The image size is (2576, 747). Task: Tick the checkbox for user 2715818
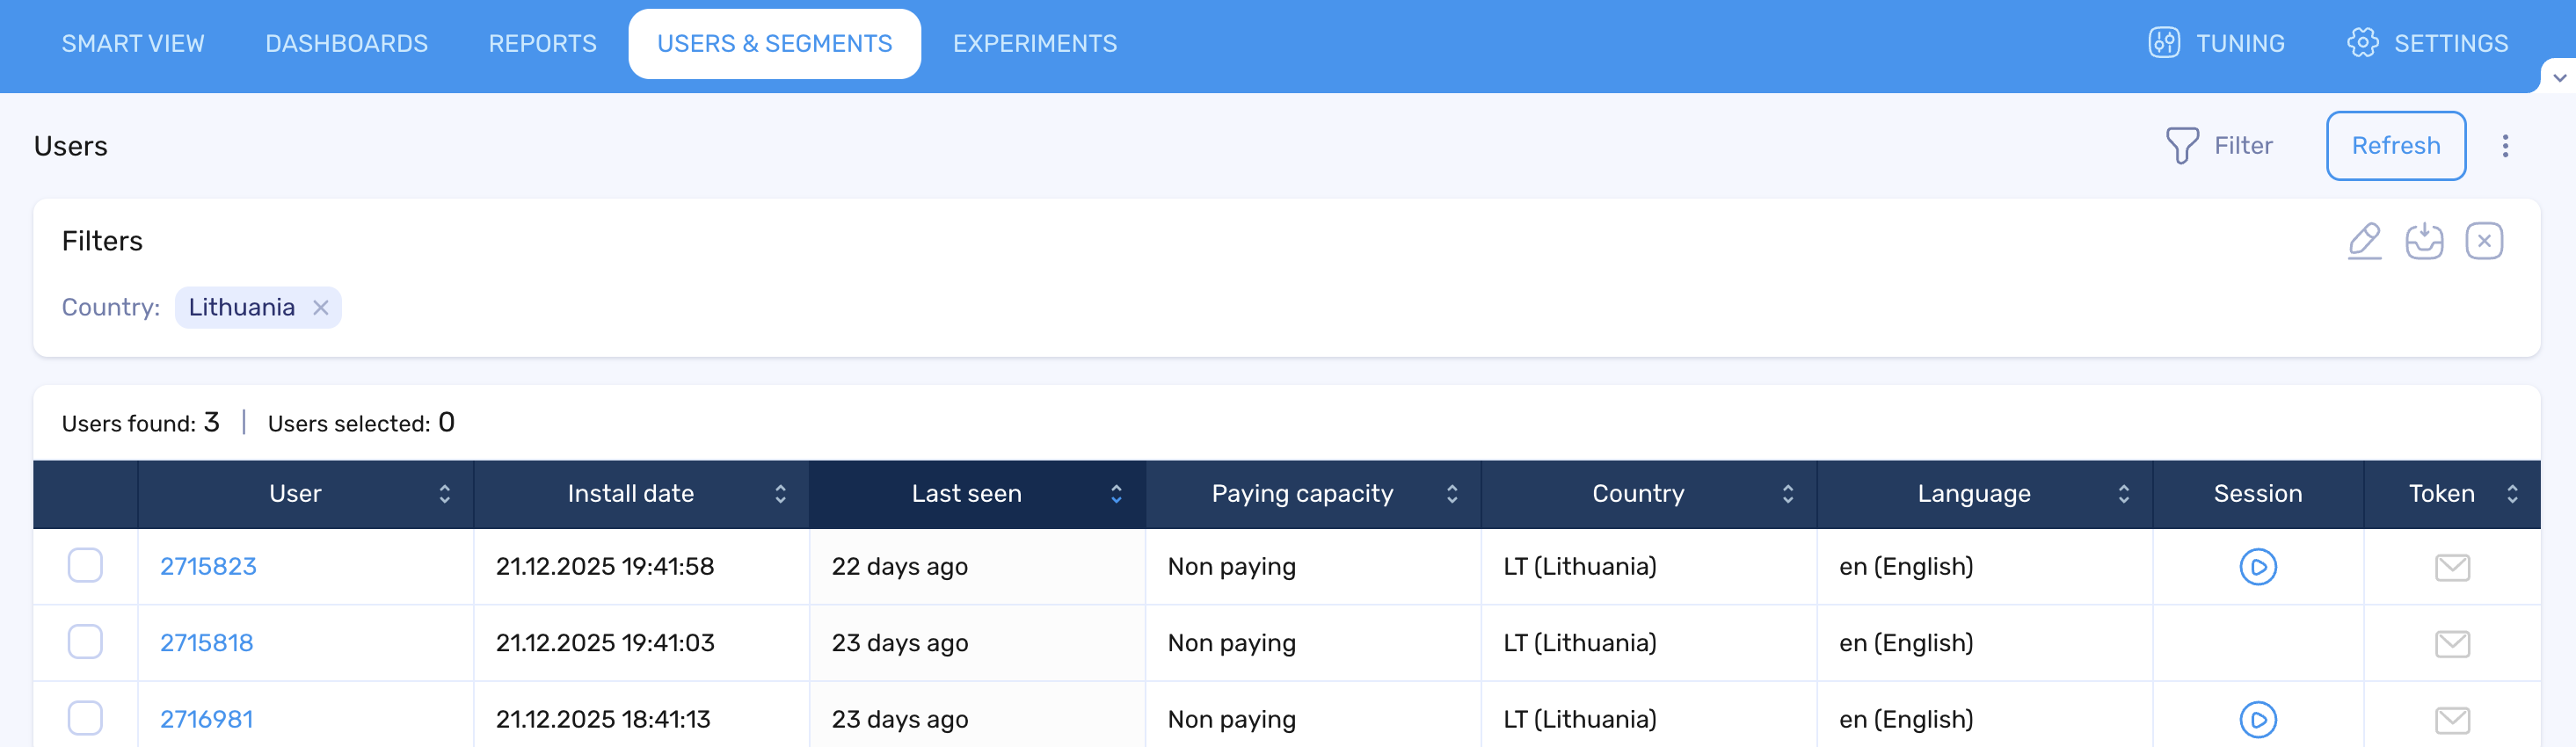(x=85, y=642)
